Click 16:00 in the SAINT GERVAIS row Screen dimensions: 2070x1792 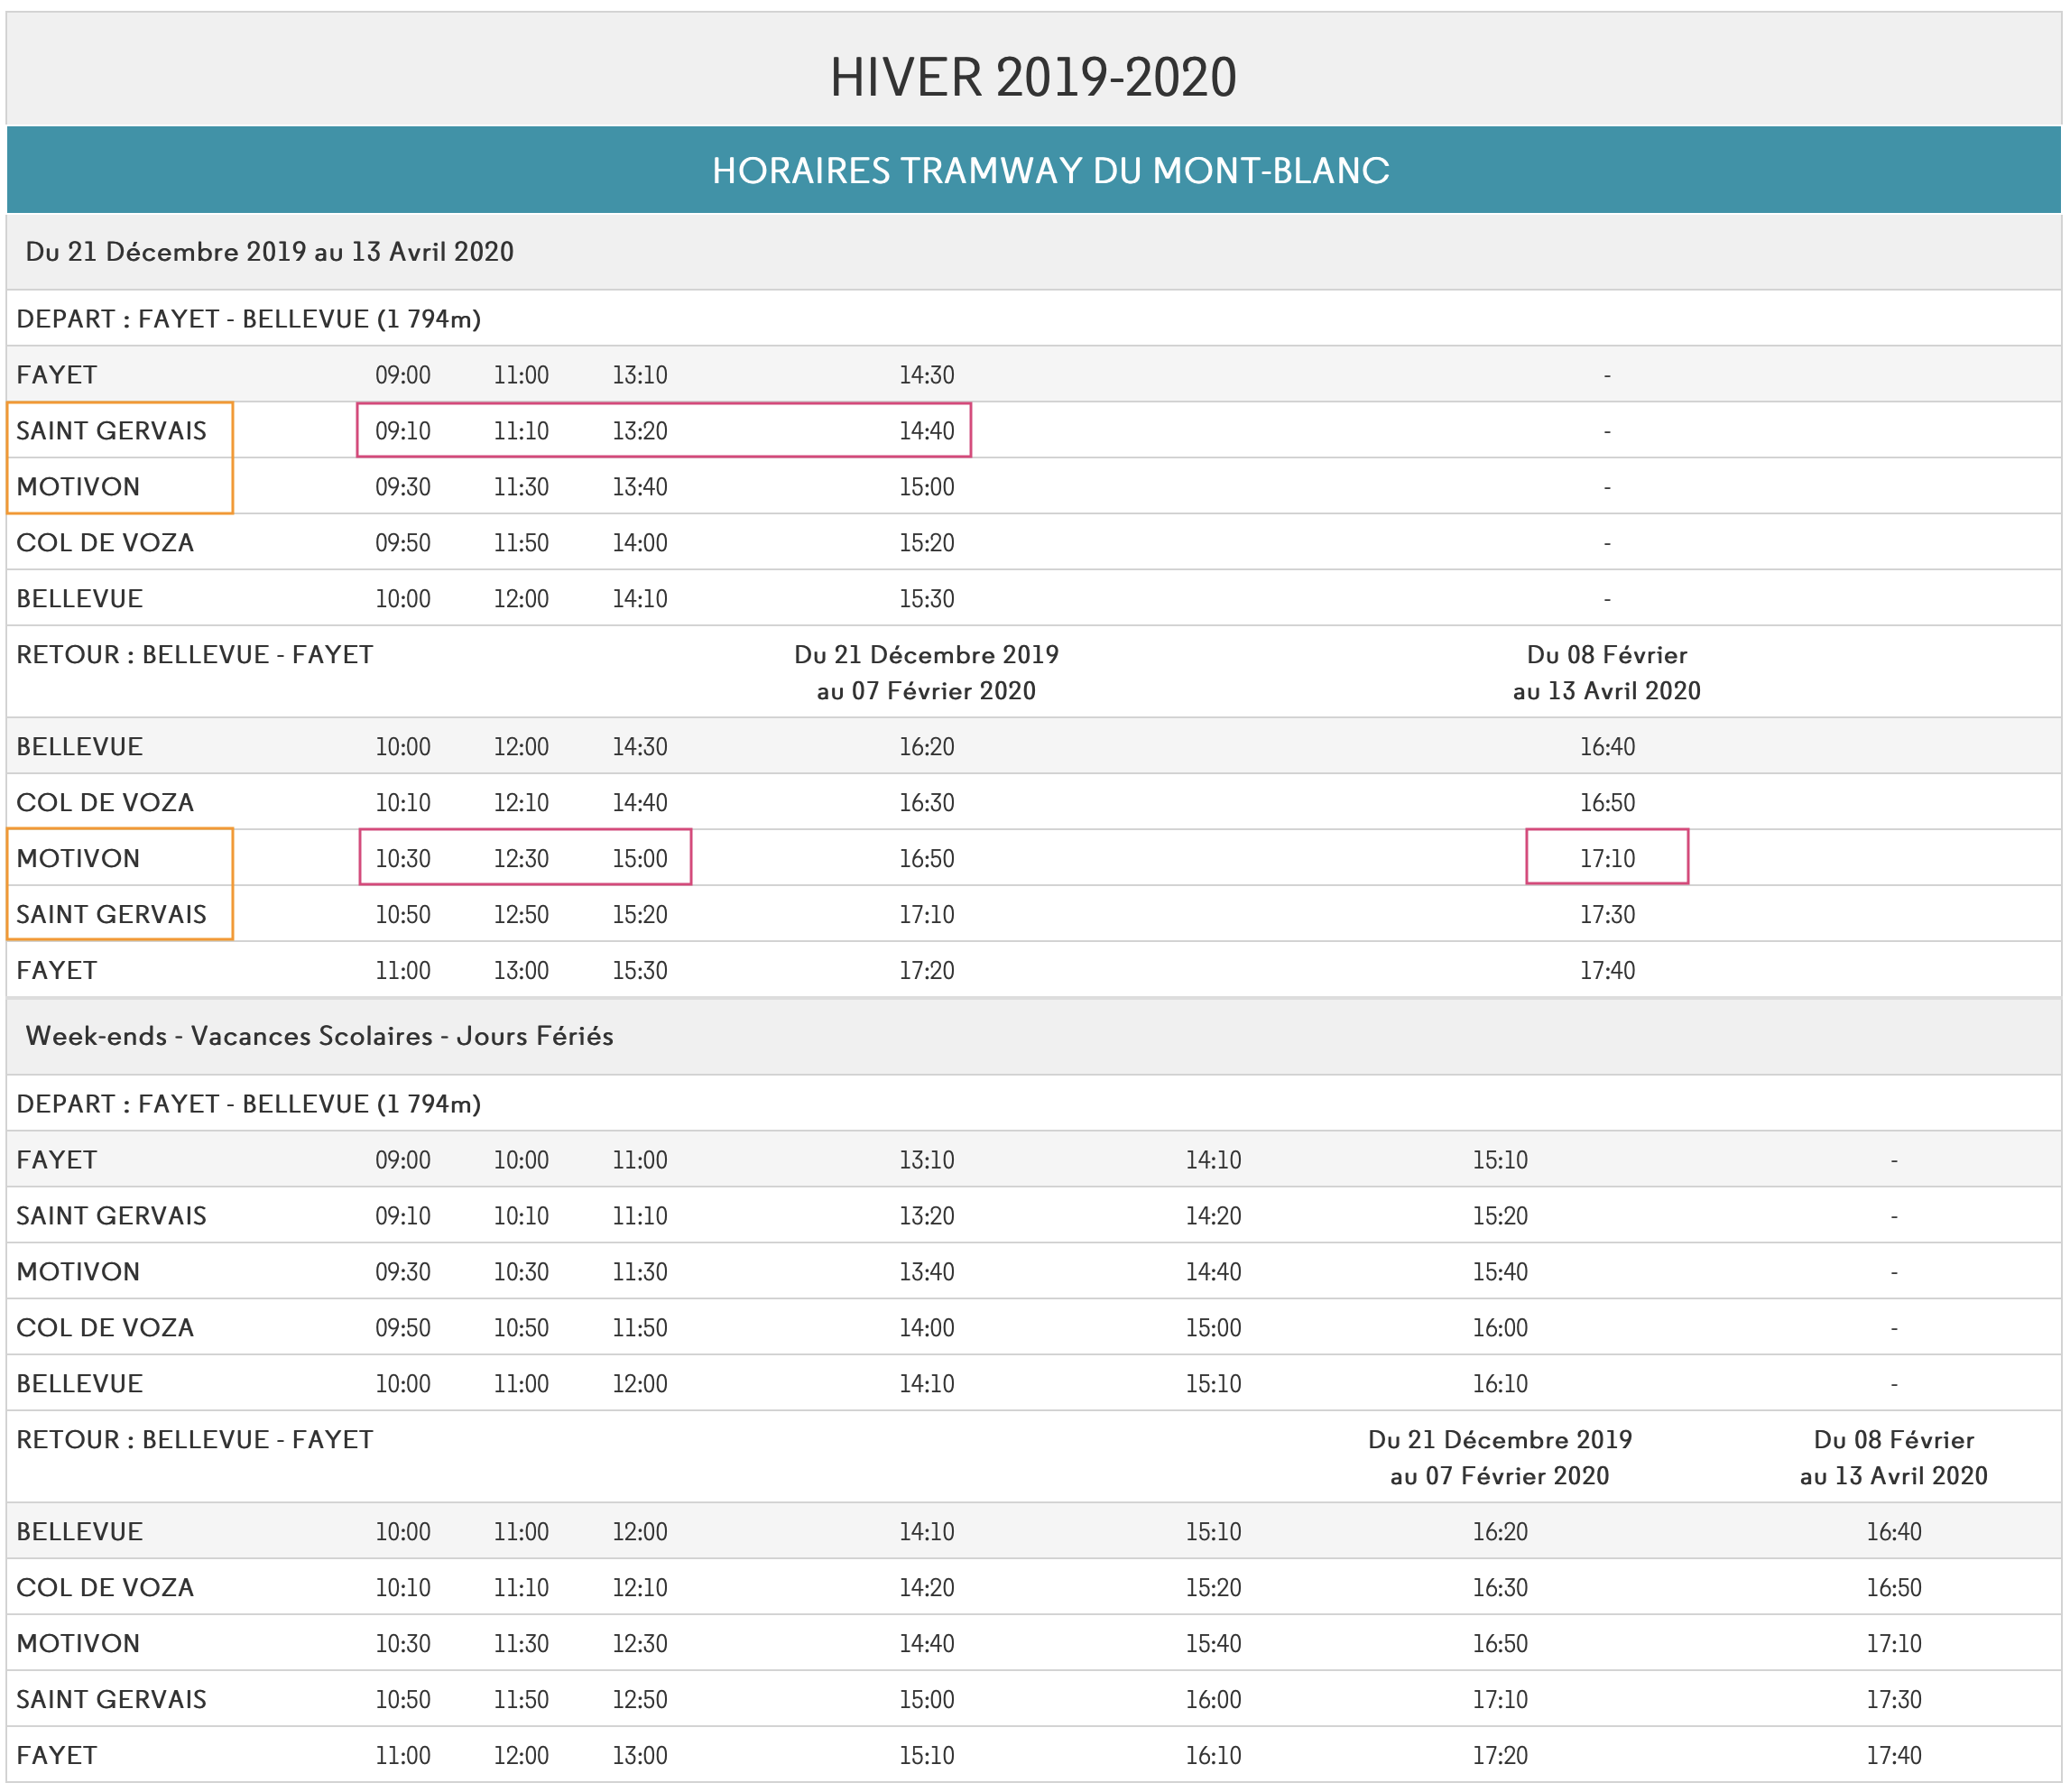coord(1213,1699)
